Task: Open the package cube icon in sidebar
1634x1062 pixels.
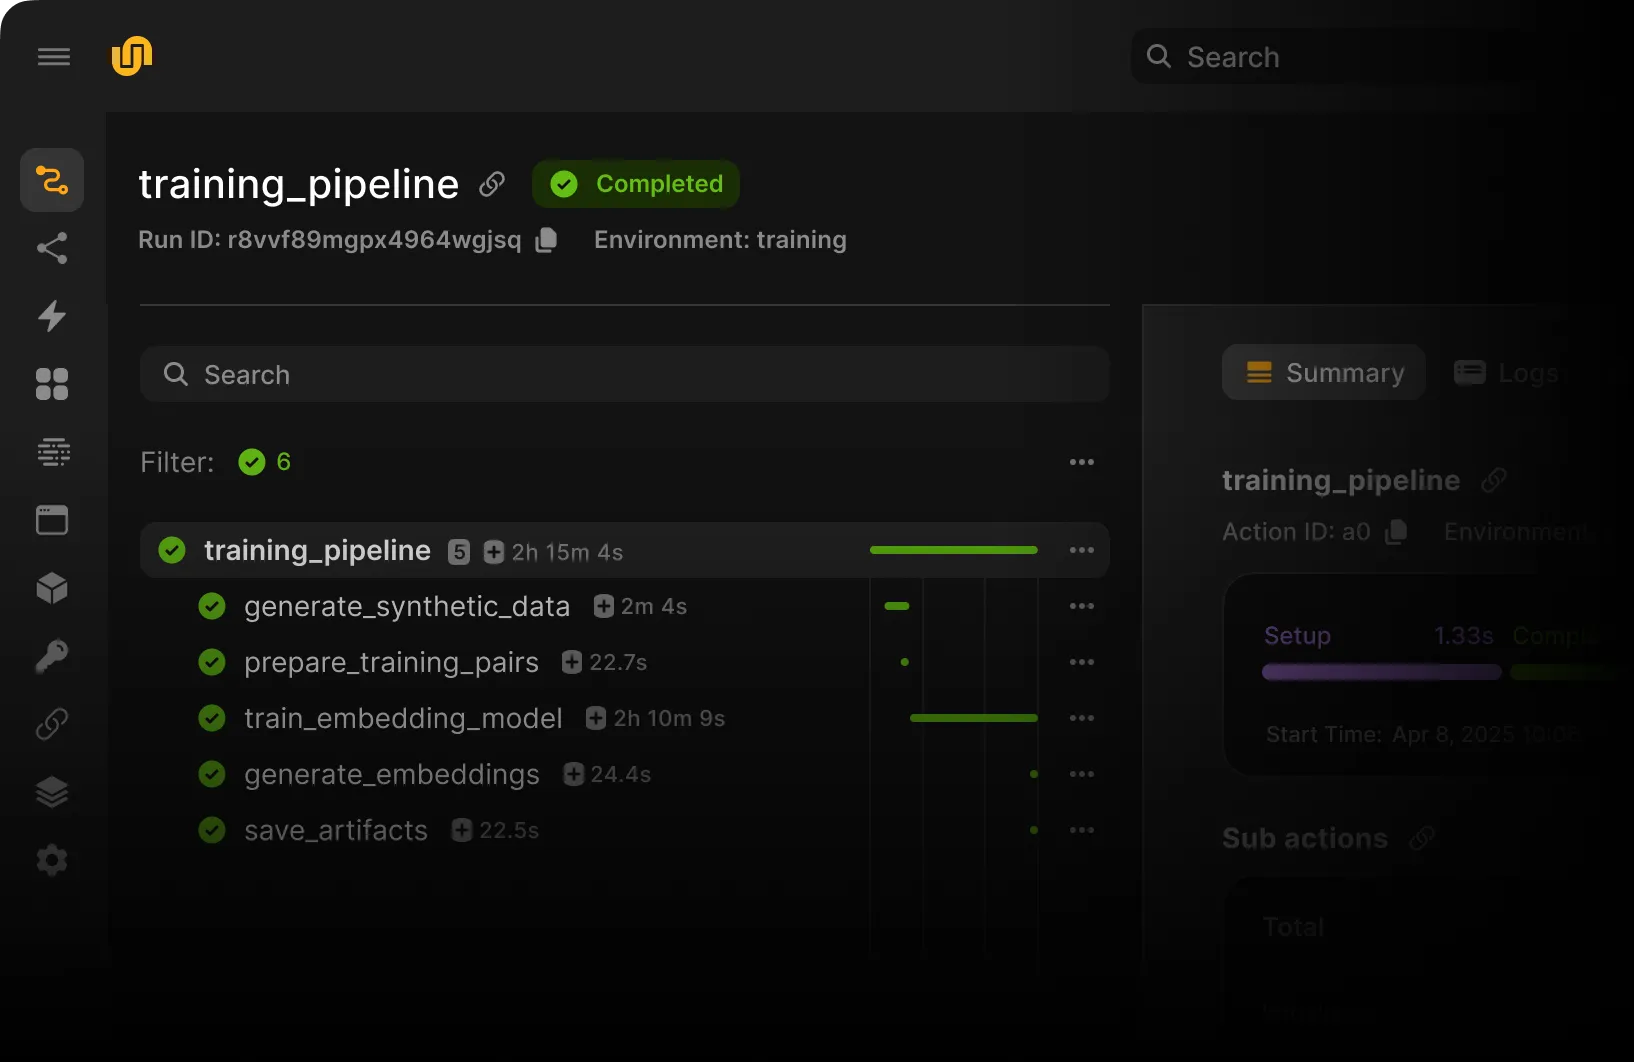Action: (51, 588)
